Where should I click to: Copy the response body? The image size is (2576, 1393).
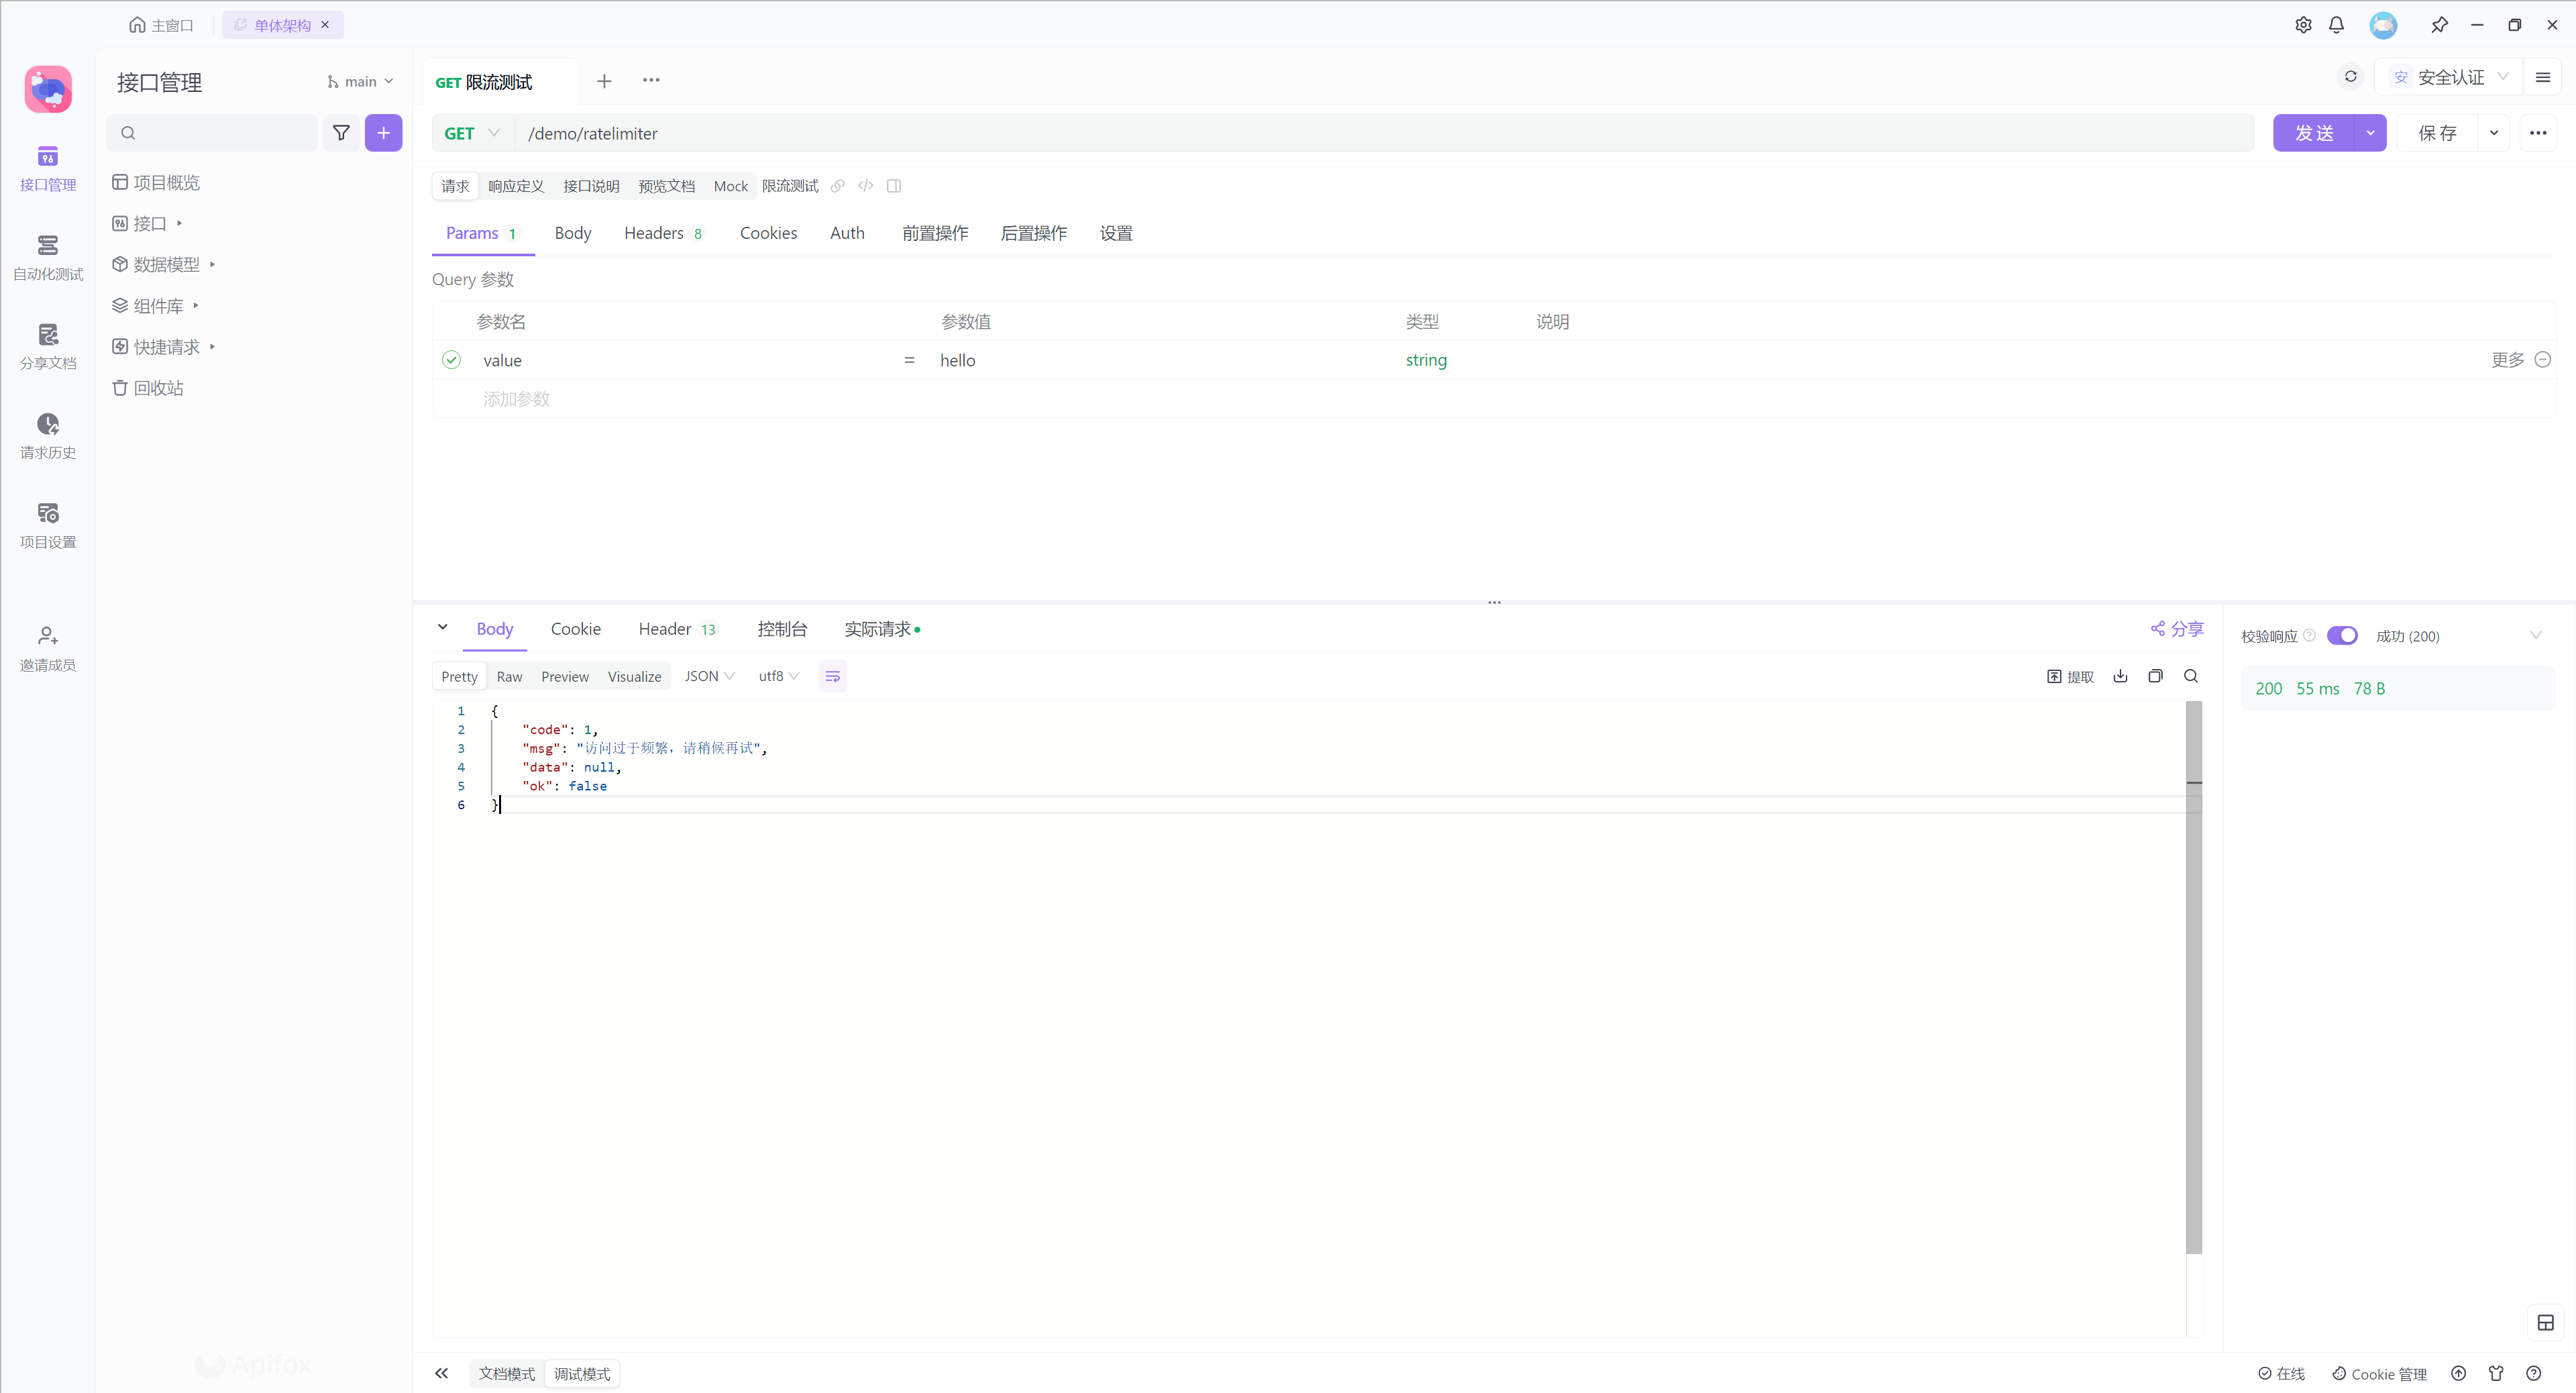point(2155,677)
